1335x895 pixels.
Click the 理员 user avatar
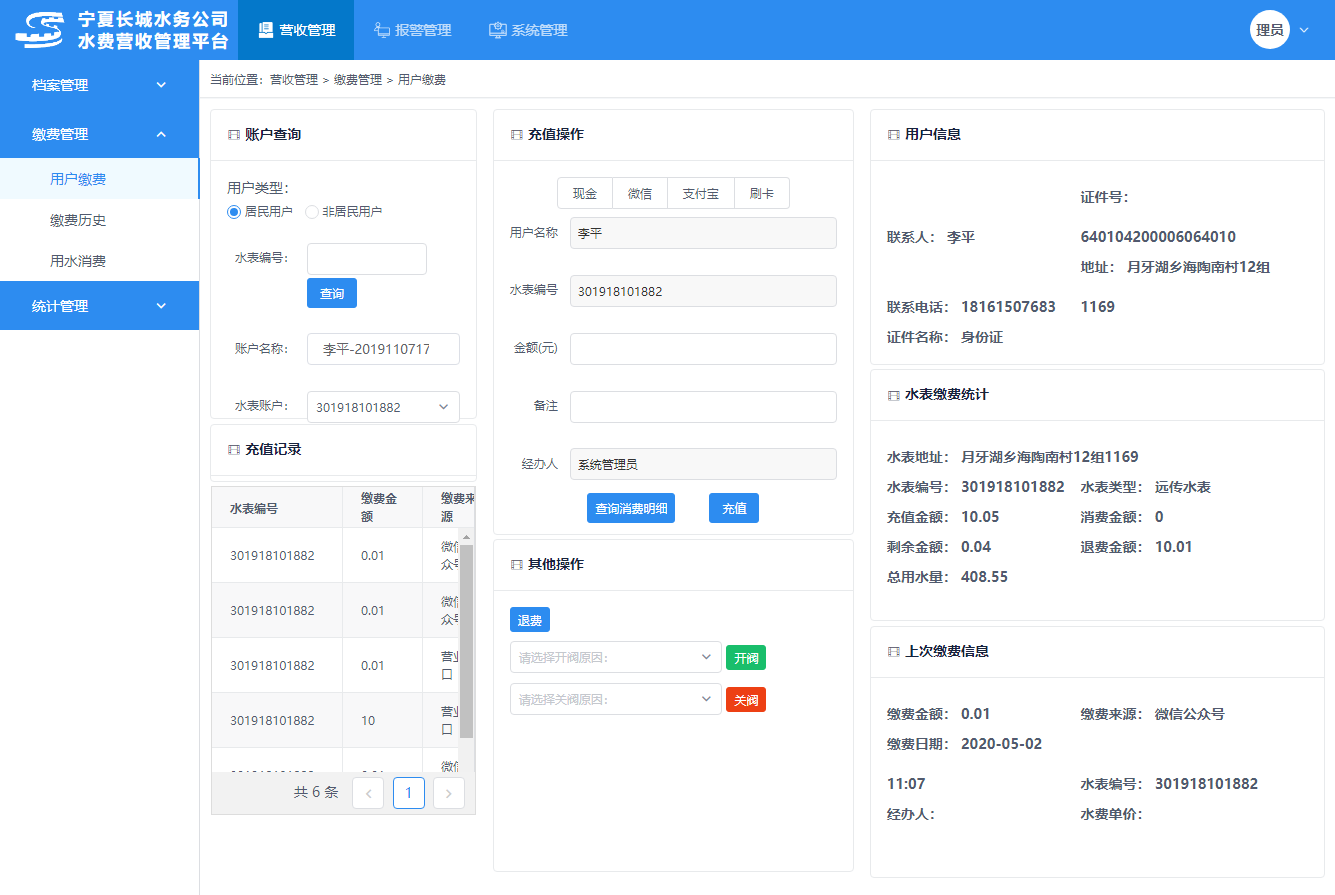[1269, 30]
